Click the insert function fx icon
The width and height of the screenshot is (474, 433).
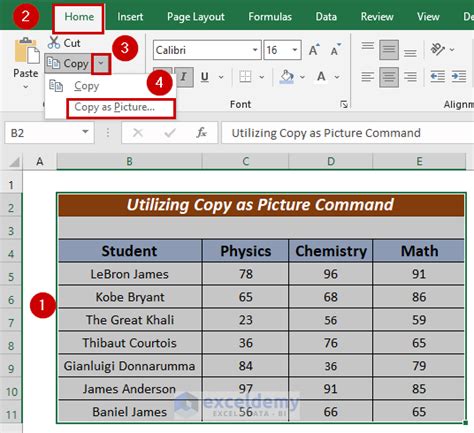(201, 133)
